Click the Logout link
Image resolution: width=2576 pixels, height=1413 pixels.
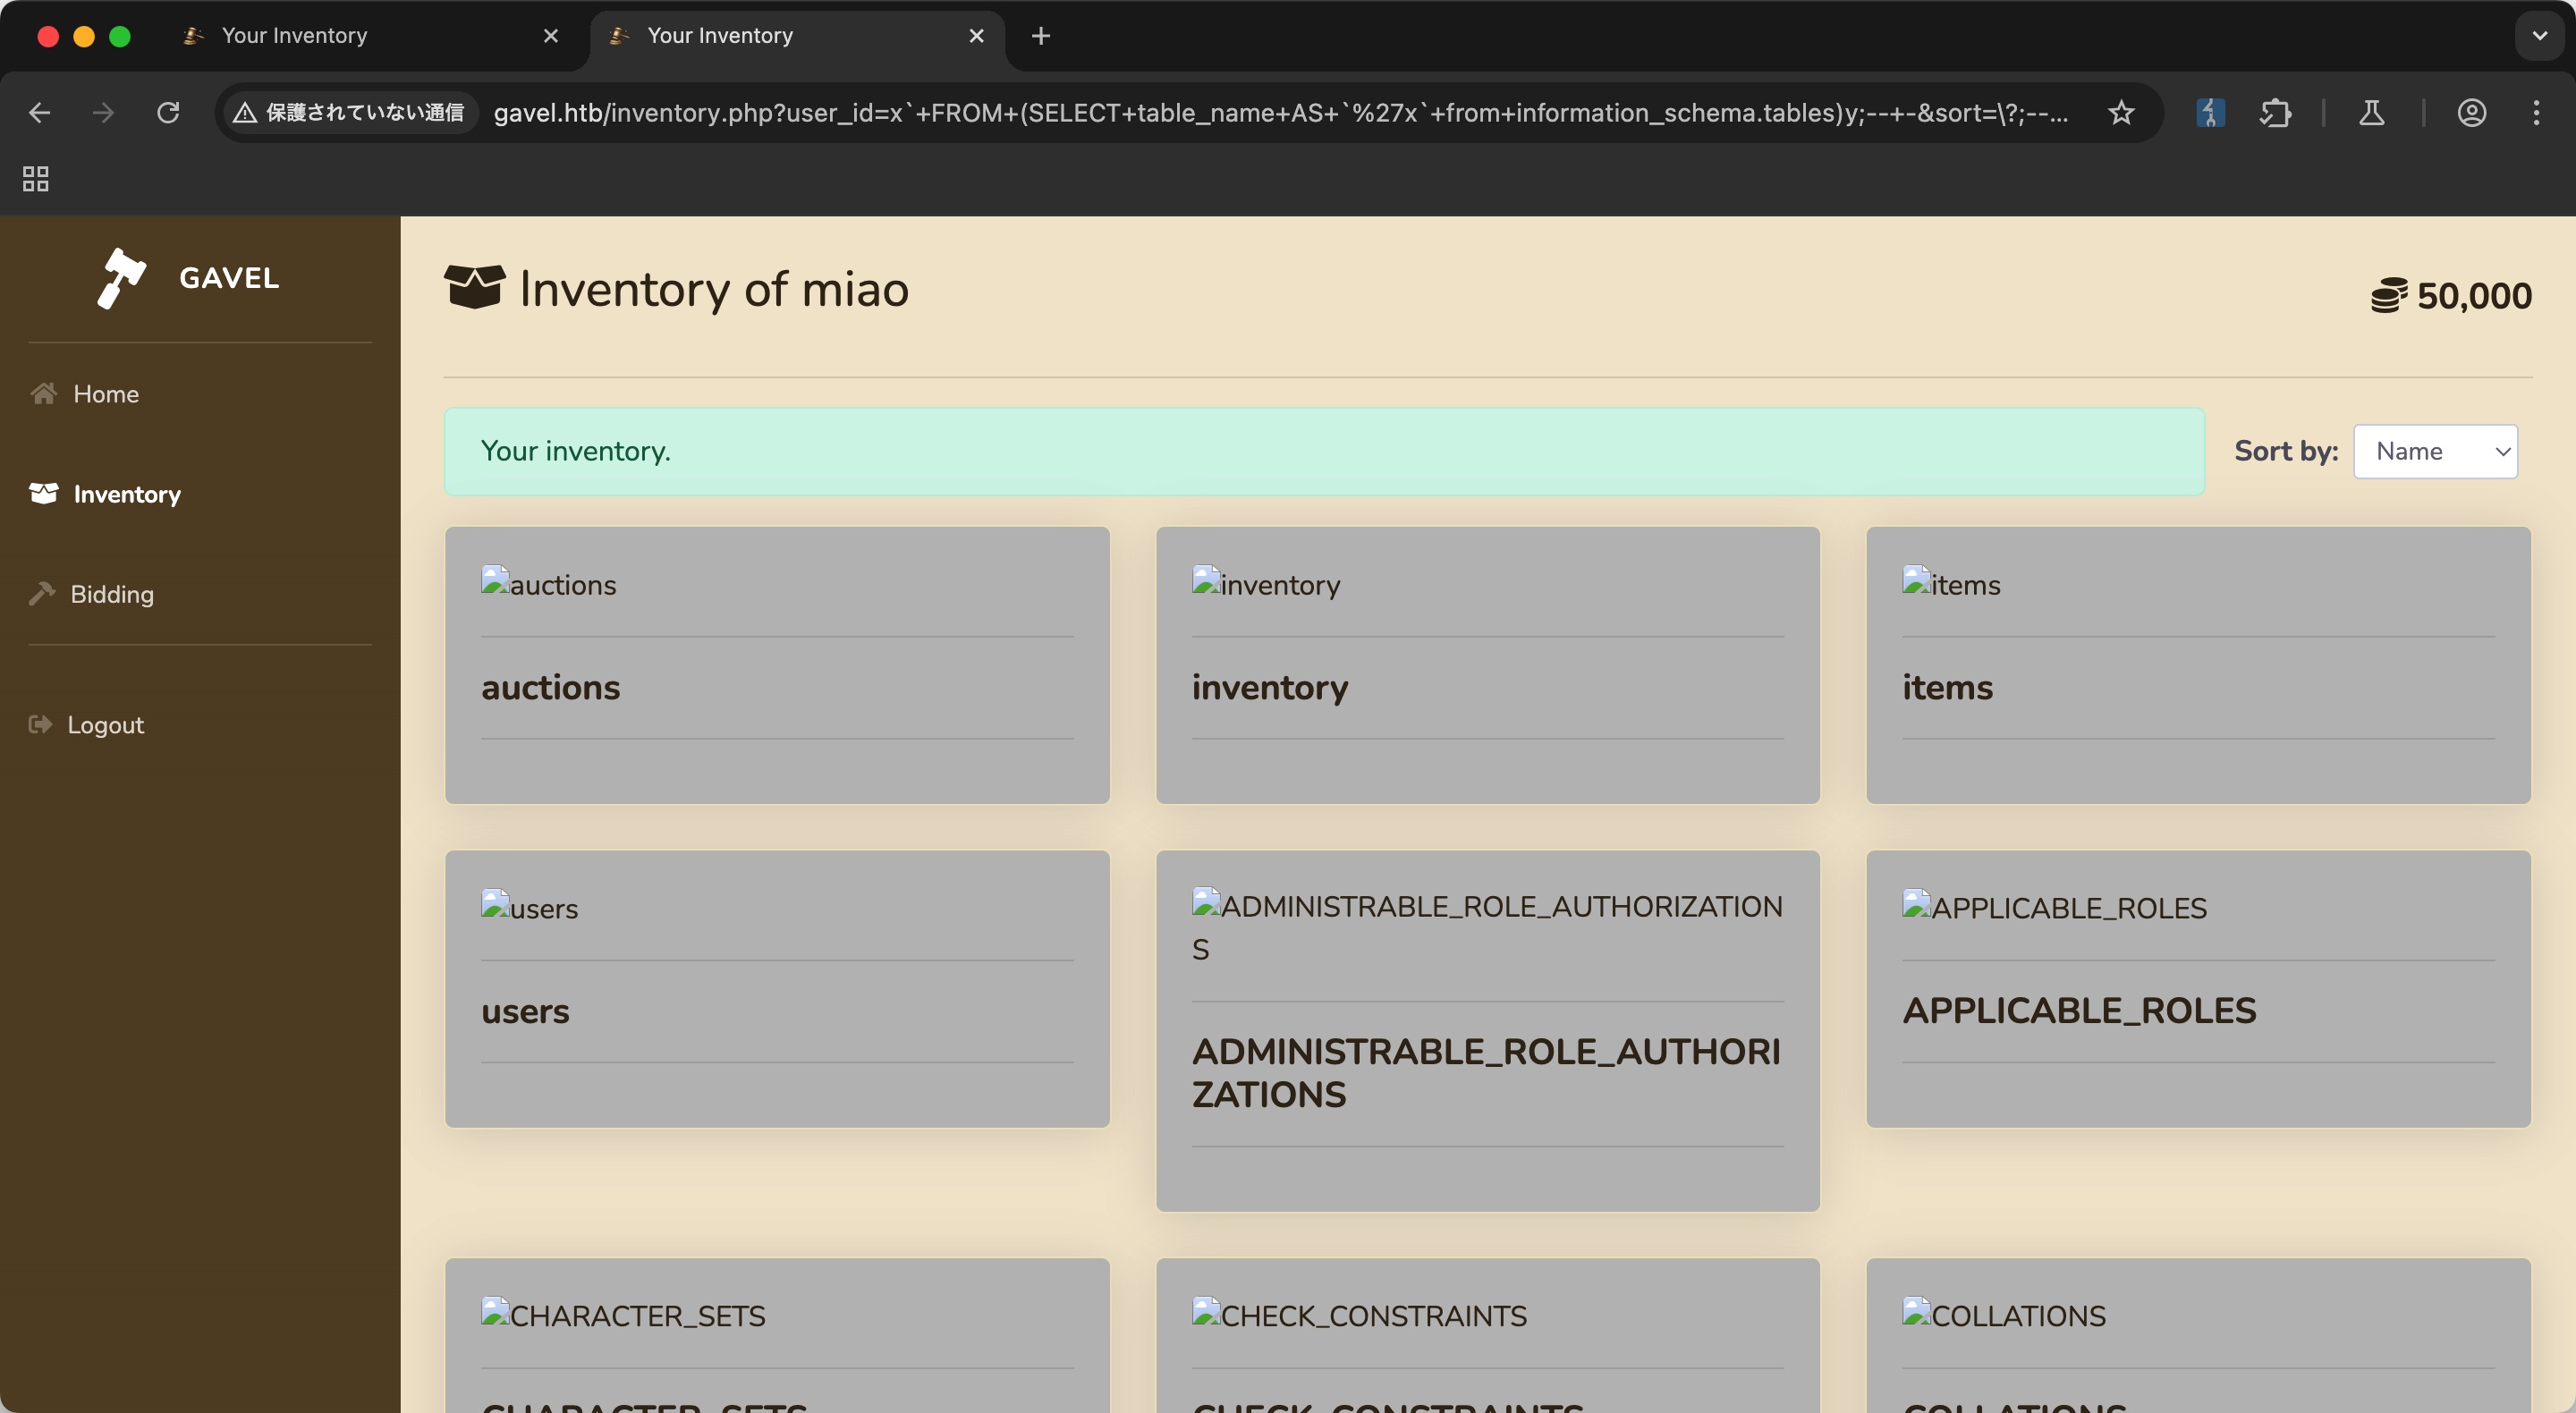pos(105,725)
